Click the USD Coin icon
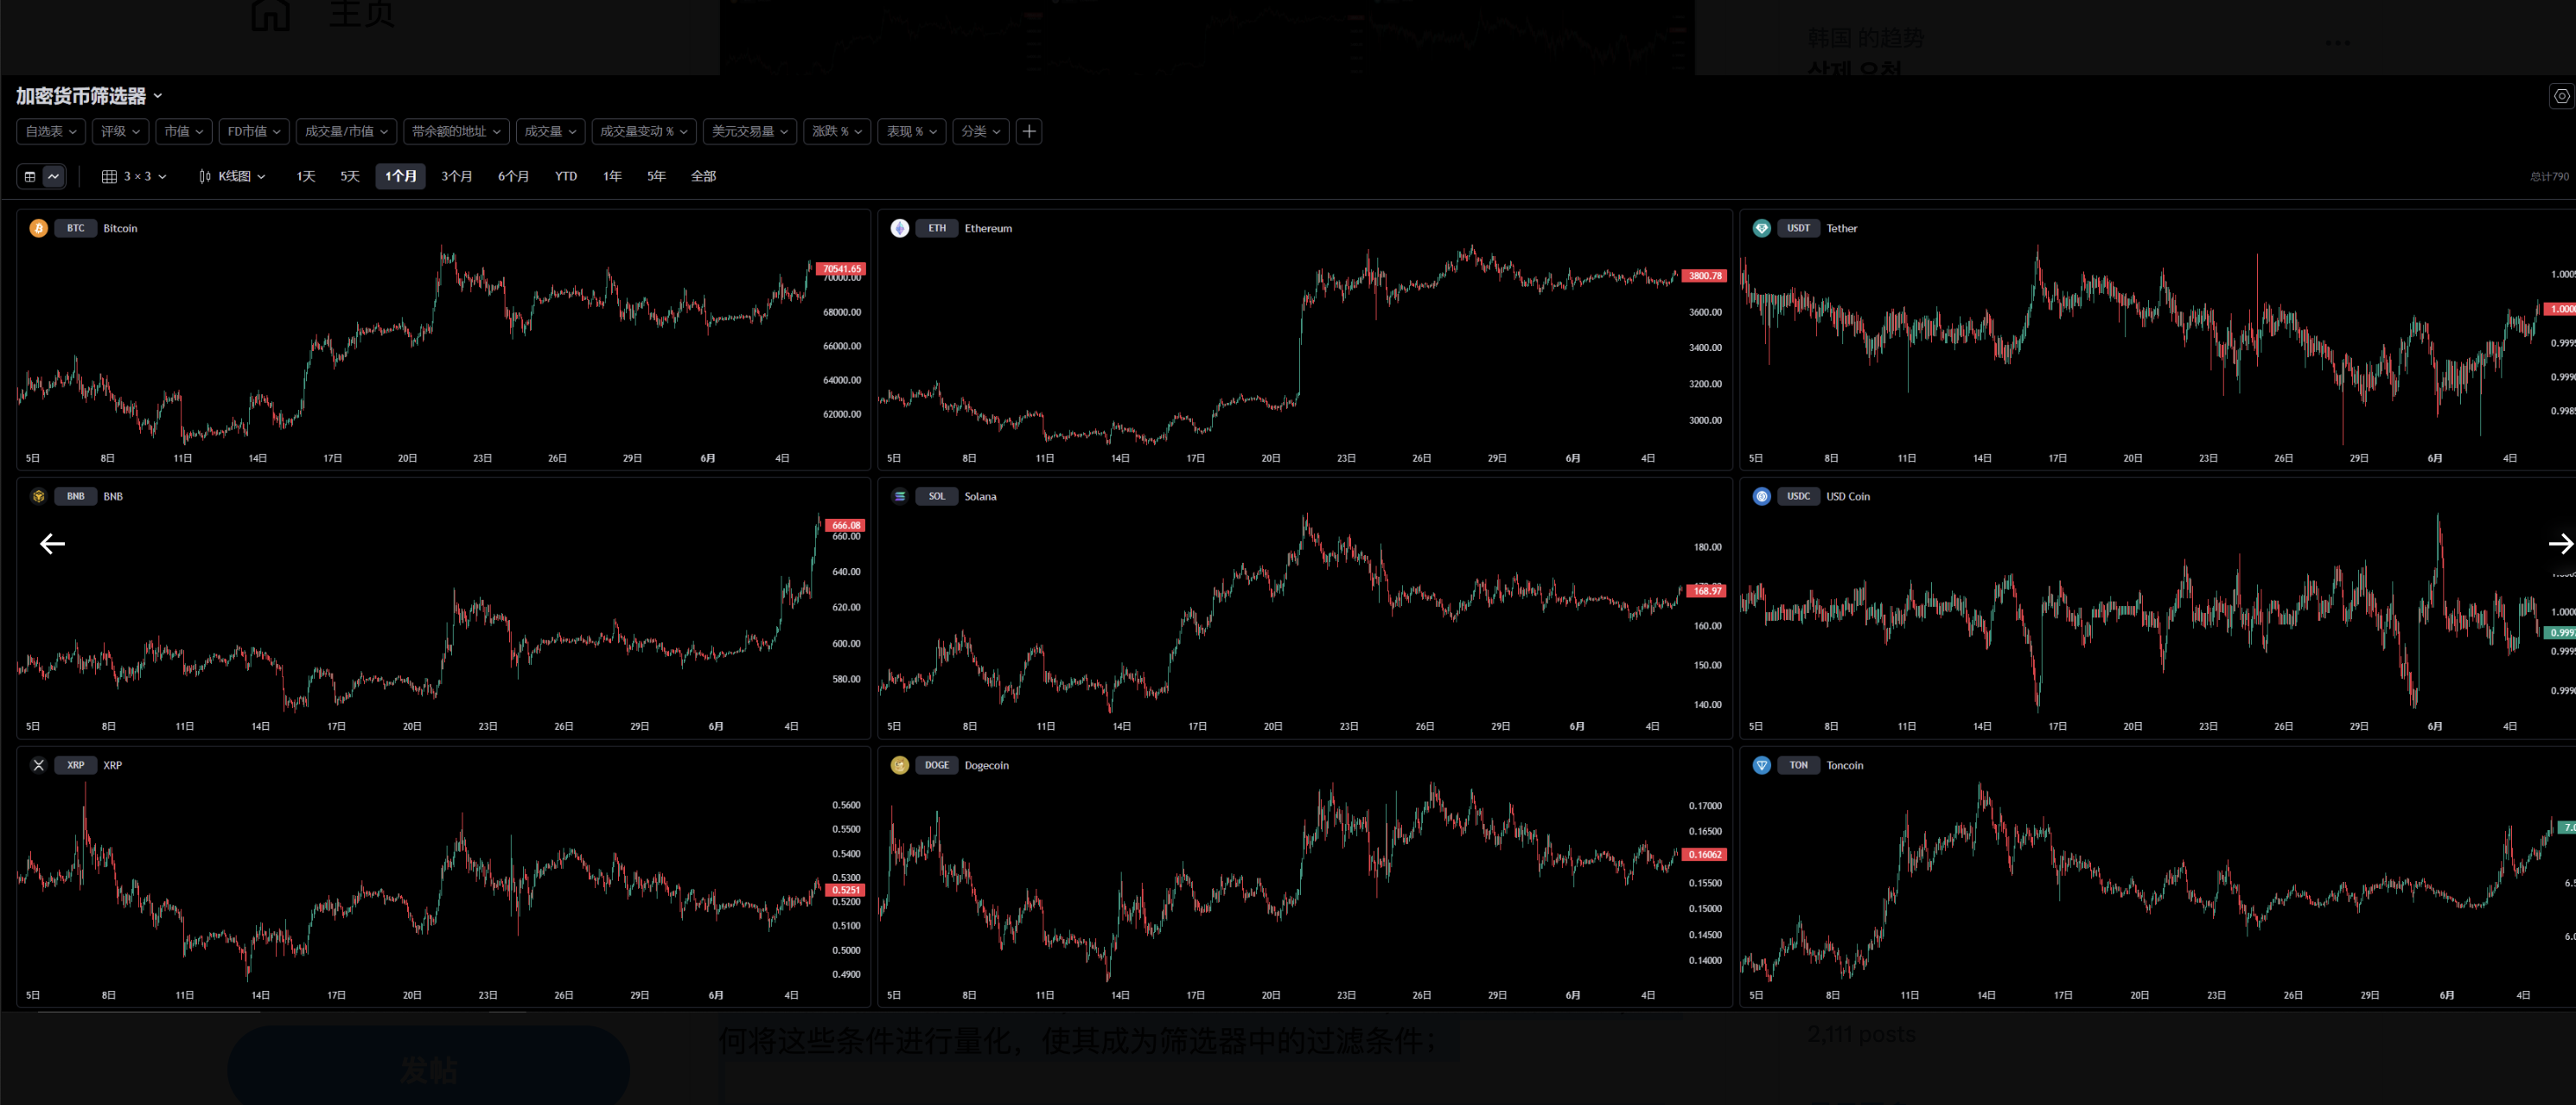The height and width of the screenshot is (1105, 2576). pos(1762,496)
